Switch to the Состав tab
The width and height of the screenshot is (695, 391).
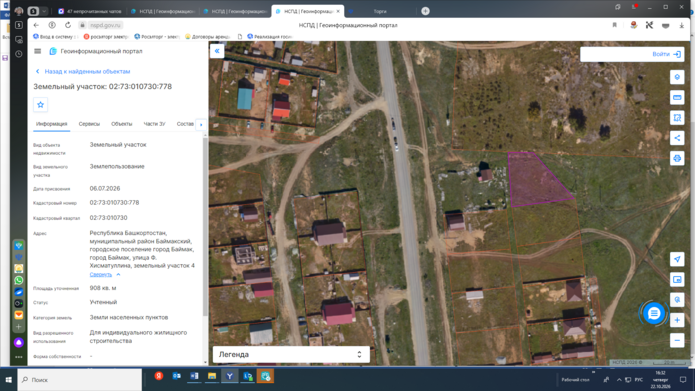coord(185,124)
